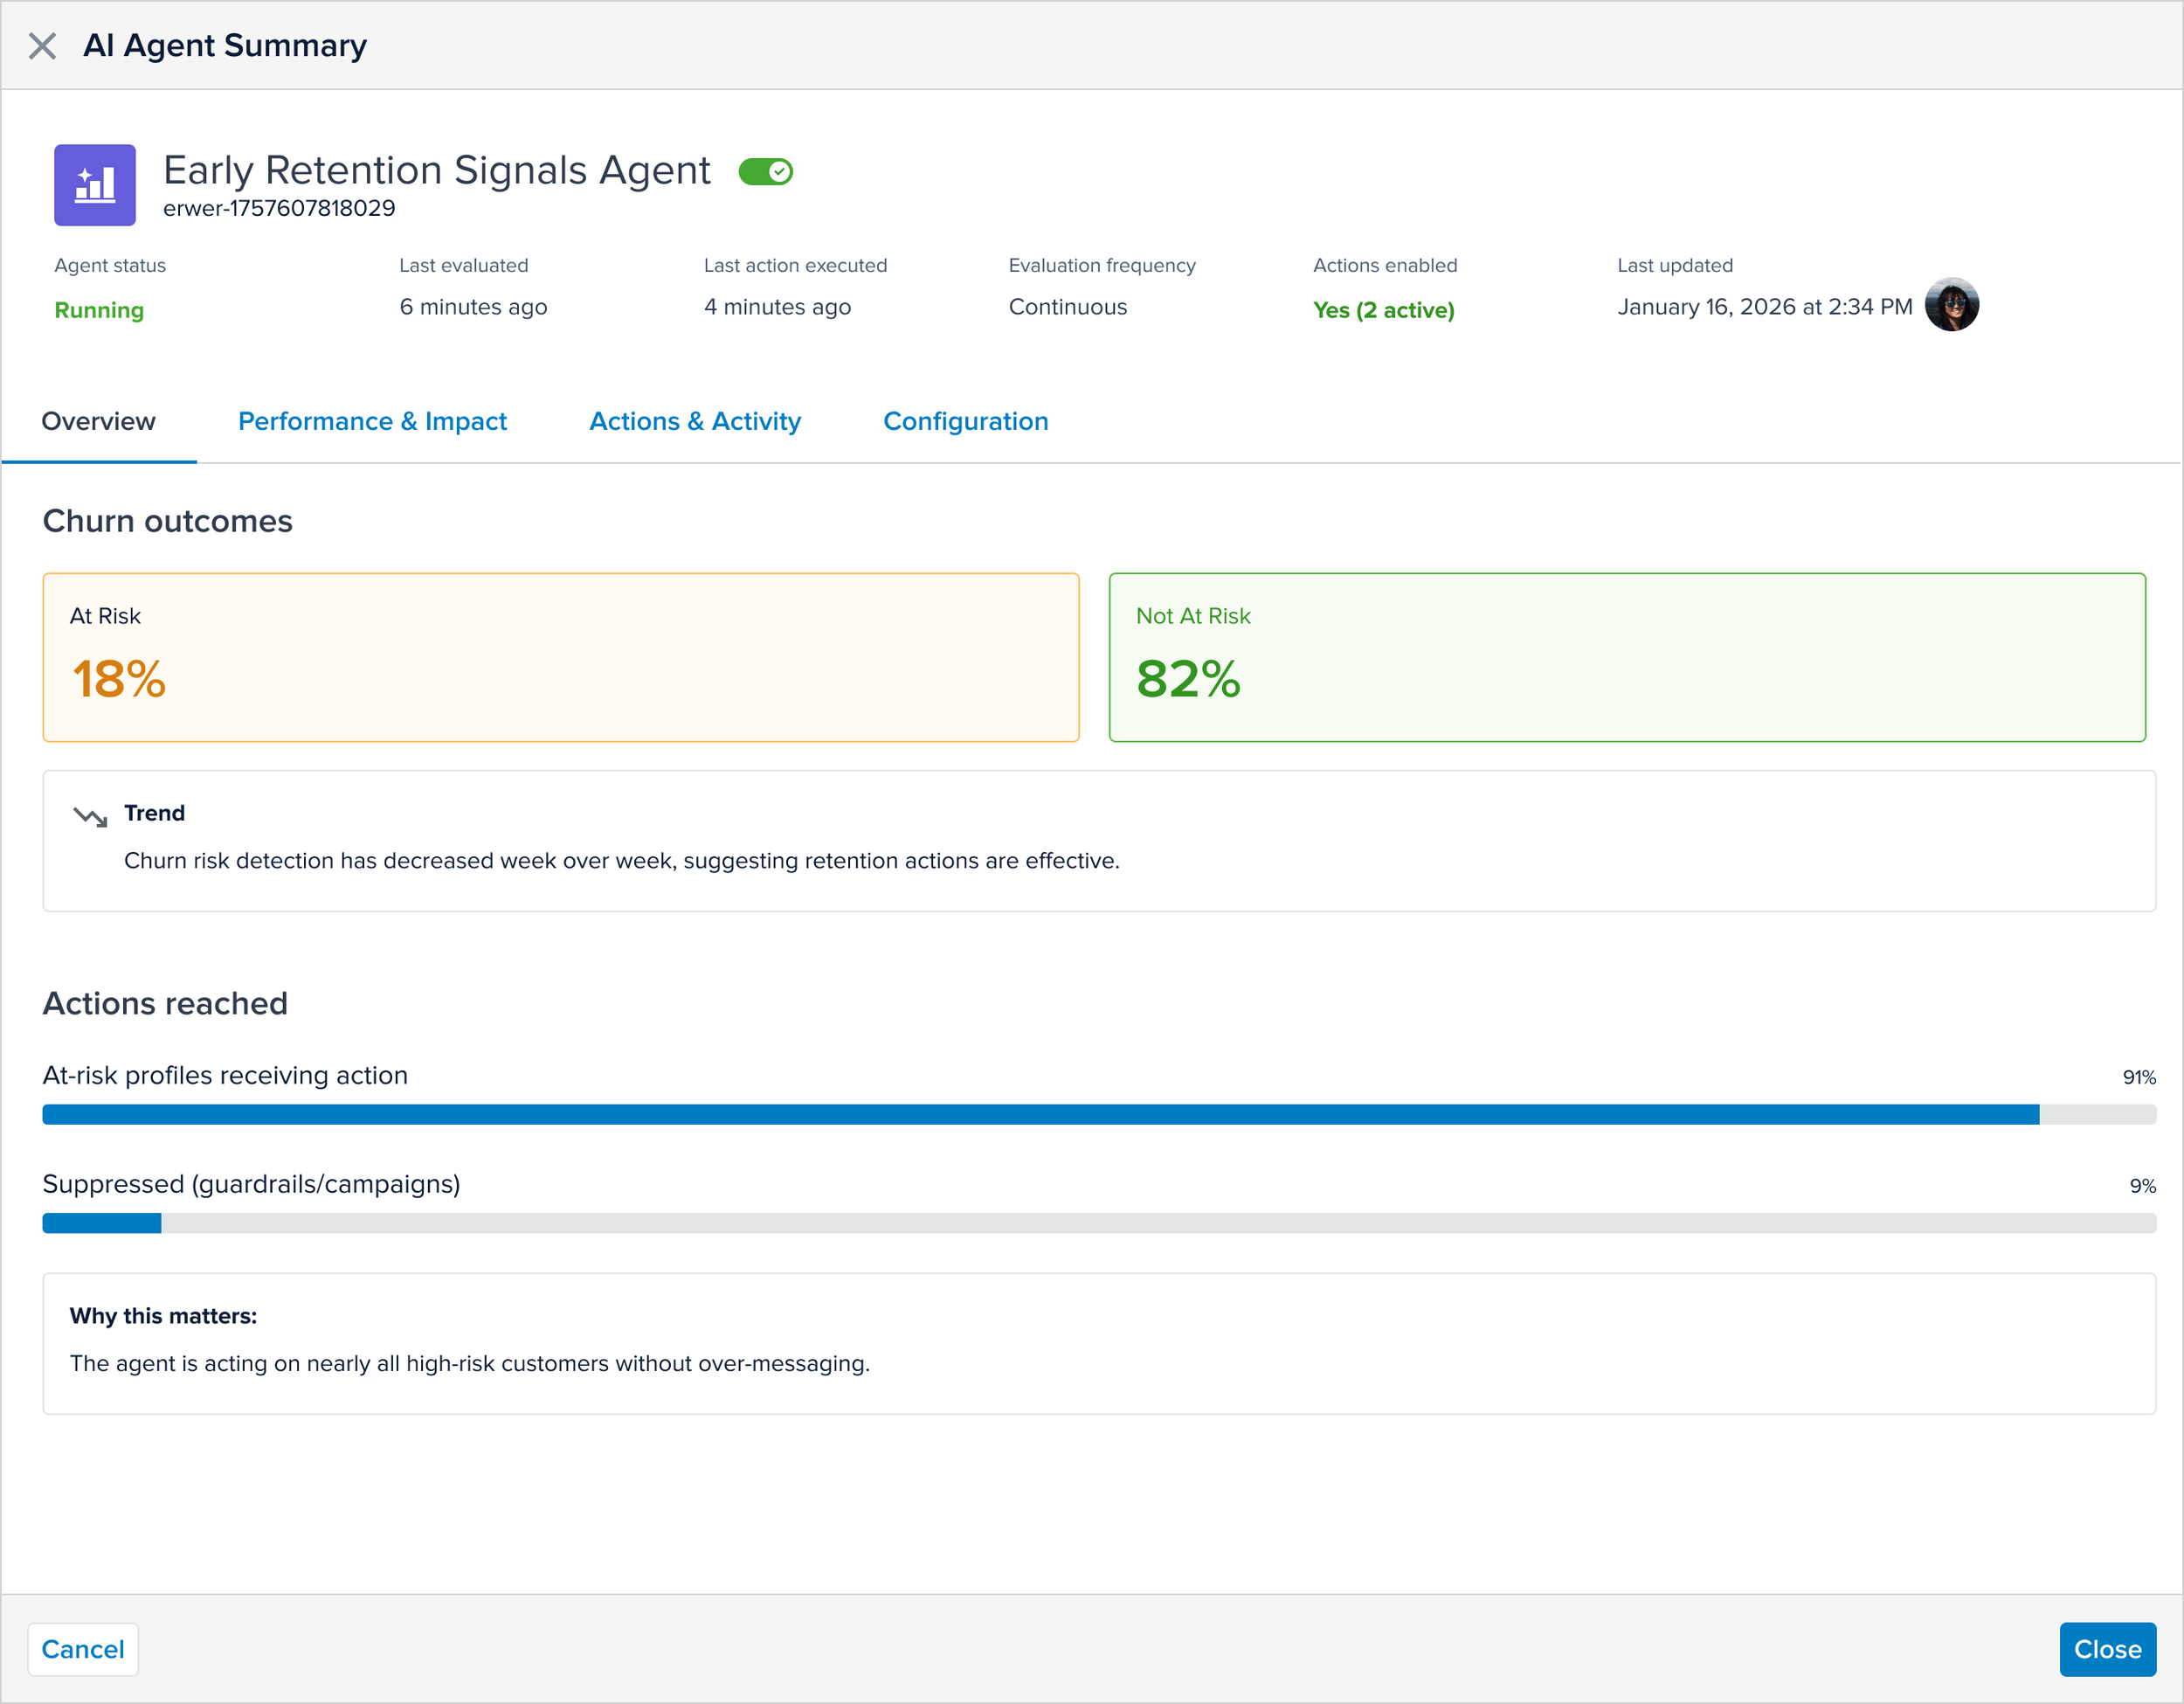Click the At-risk profiles receiving action progress bar
Viewport: 2184px width, 1704px height.
point(1098,1114)
